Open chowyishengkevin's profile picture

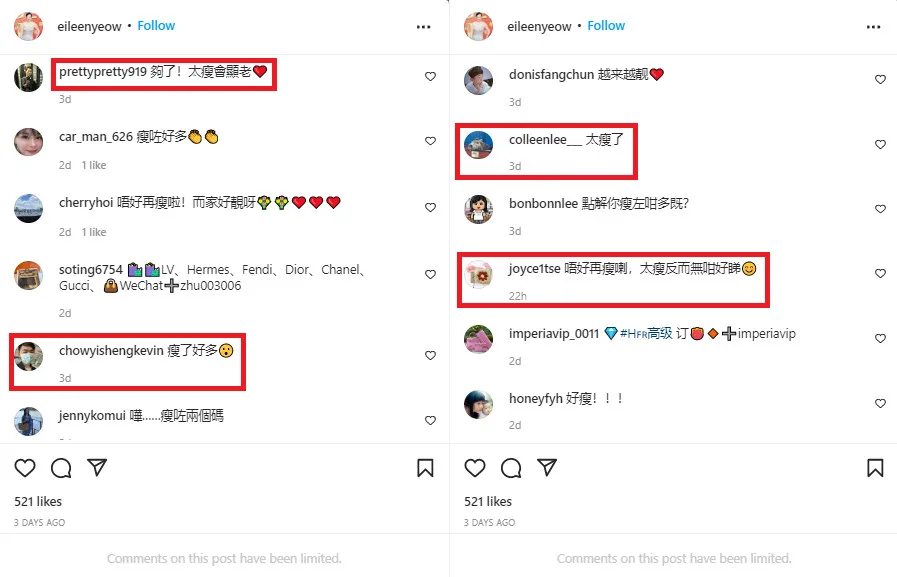(29, 356)
